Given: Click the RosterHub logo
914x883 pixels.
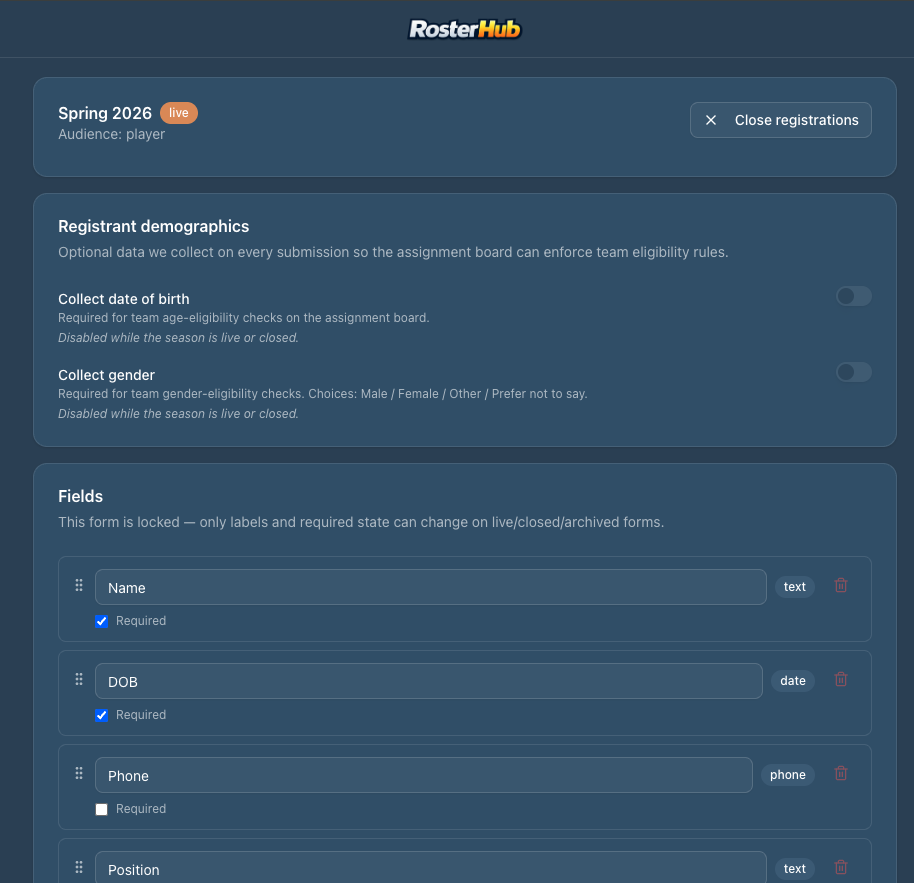Looking at the screenshot, I should click(x=465, y=29).
